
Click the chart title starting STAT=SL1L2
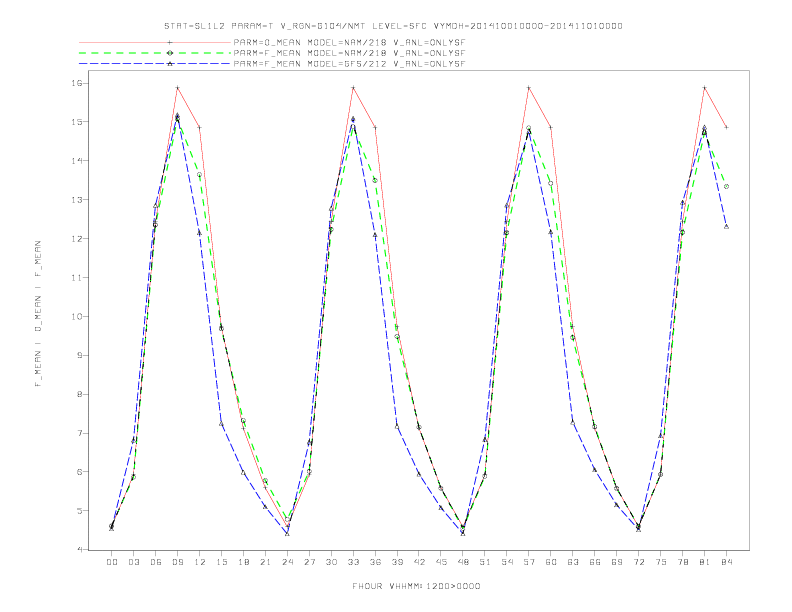pos(393,26)
